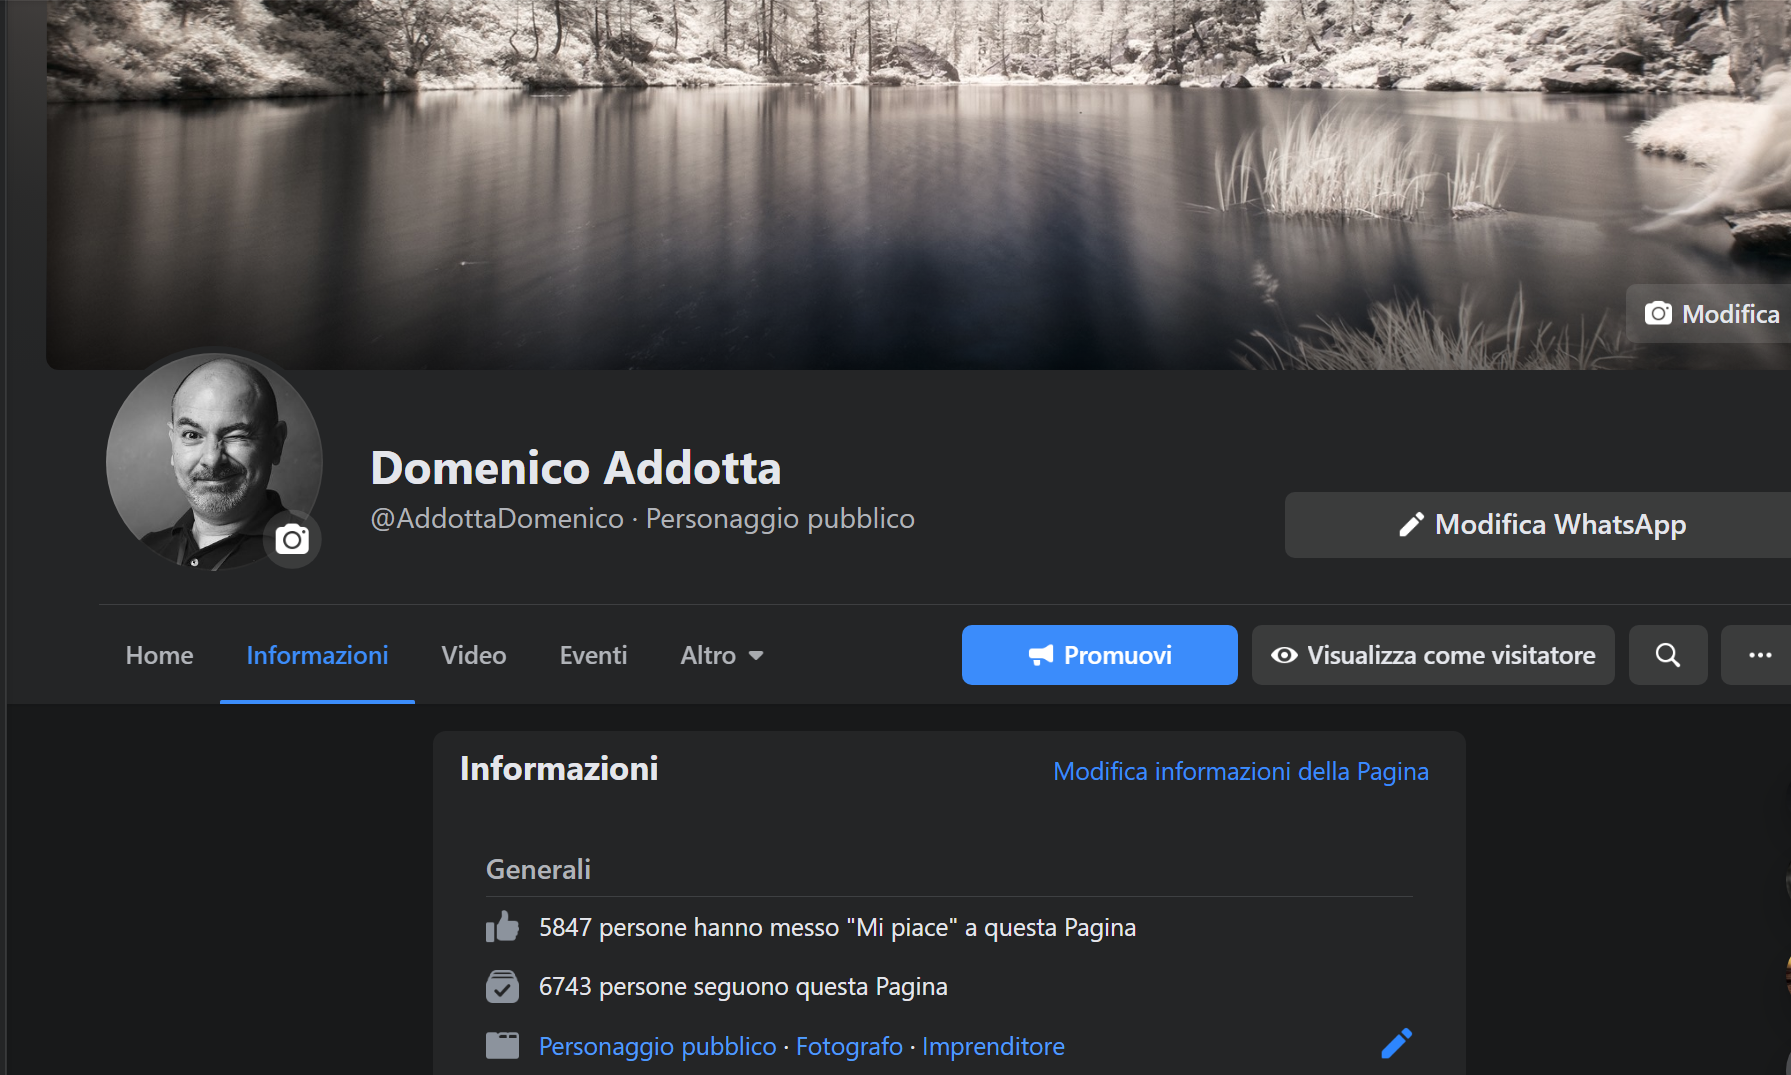Click the camera icon on profile picture

click(292, 540)
